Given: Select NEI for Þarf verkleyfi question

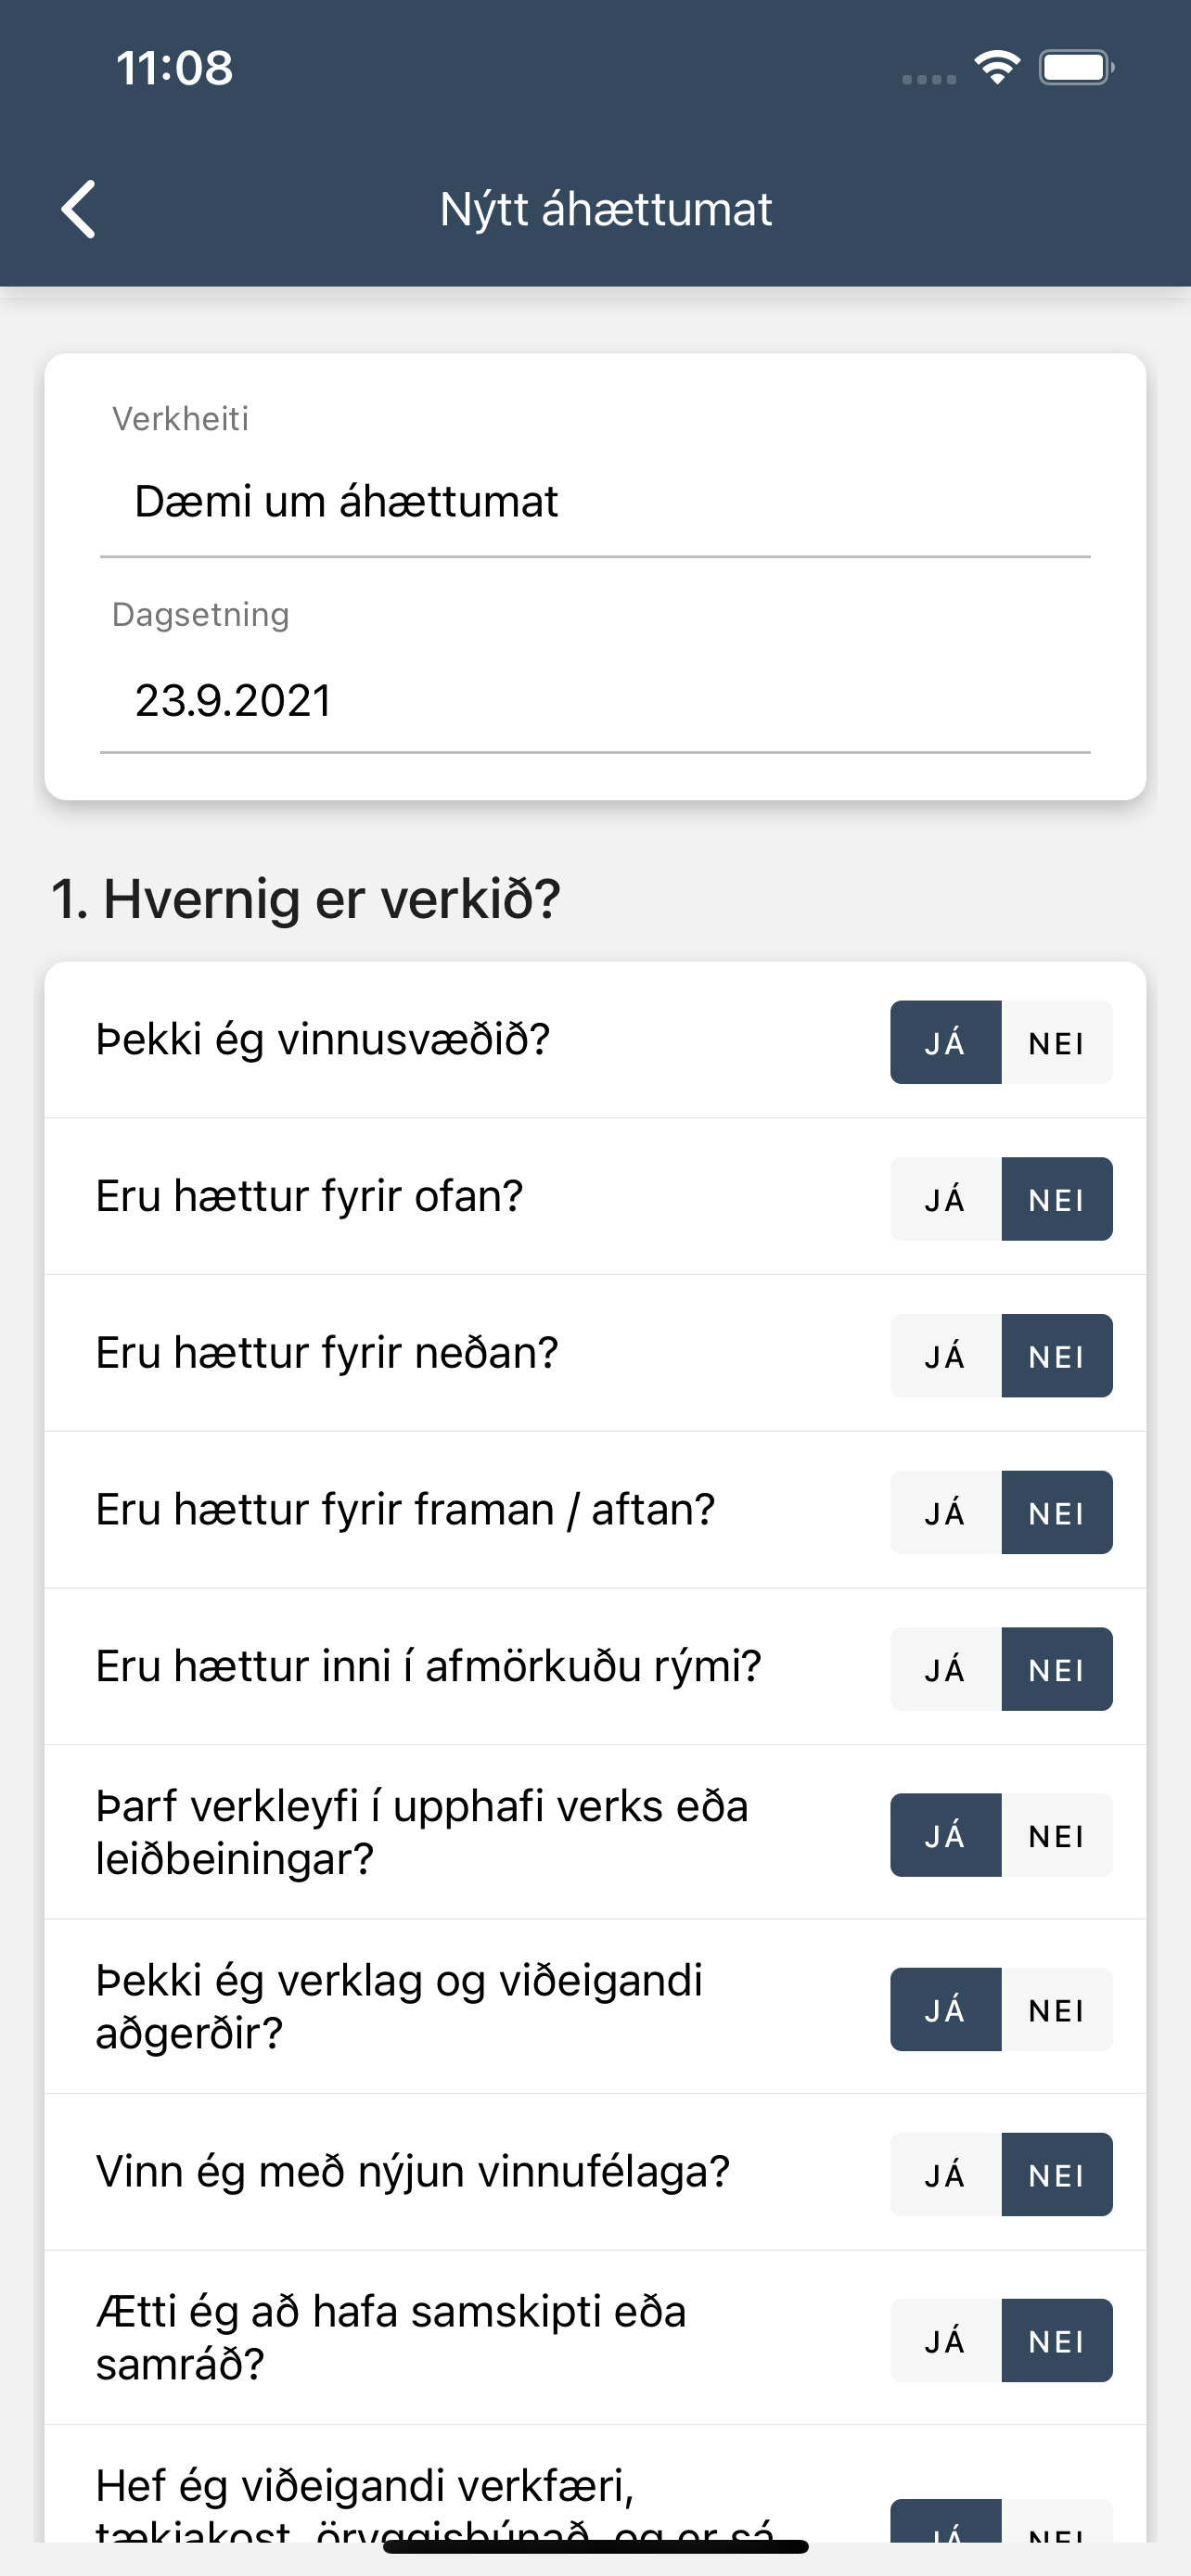Looking at the screenshot, I should (1057, 1835).
